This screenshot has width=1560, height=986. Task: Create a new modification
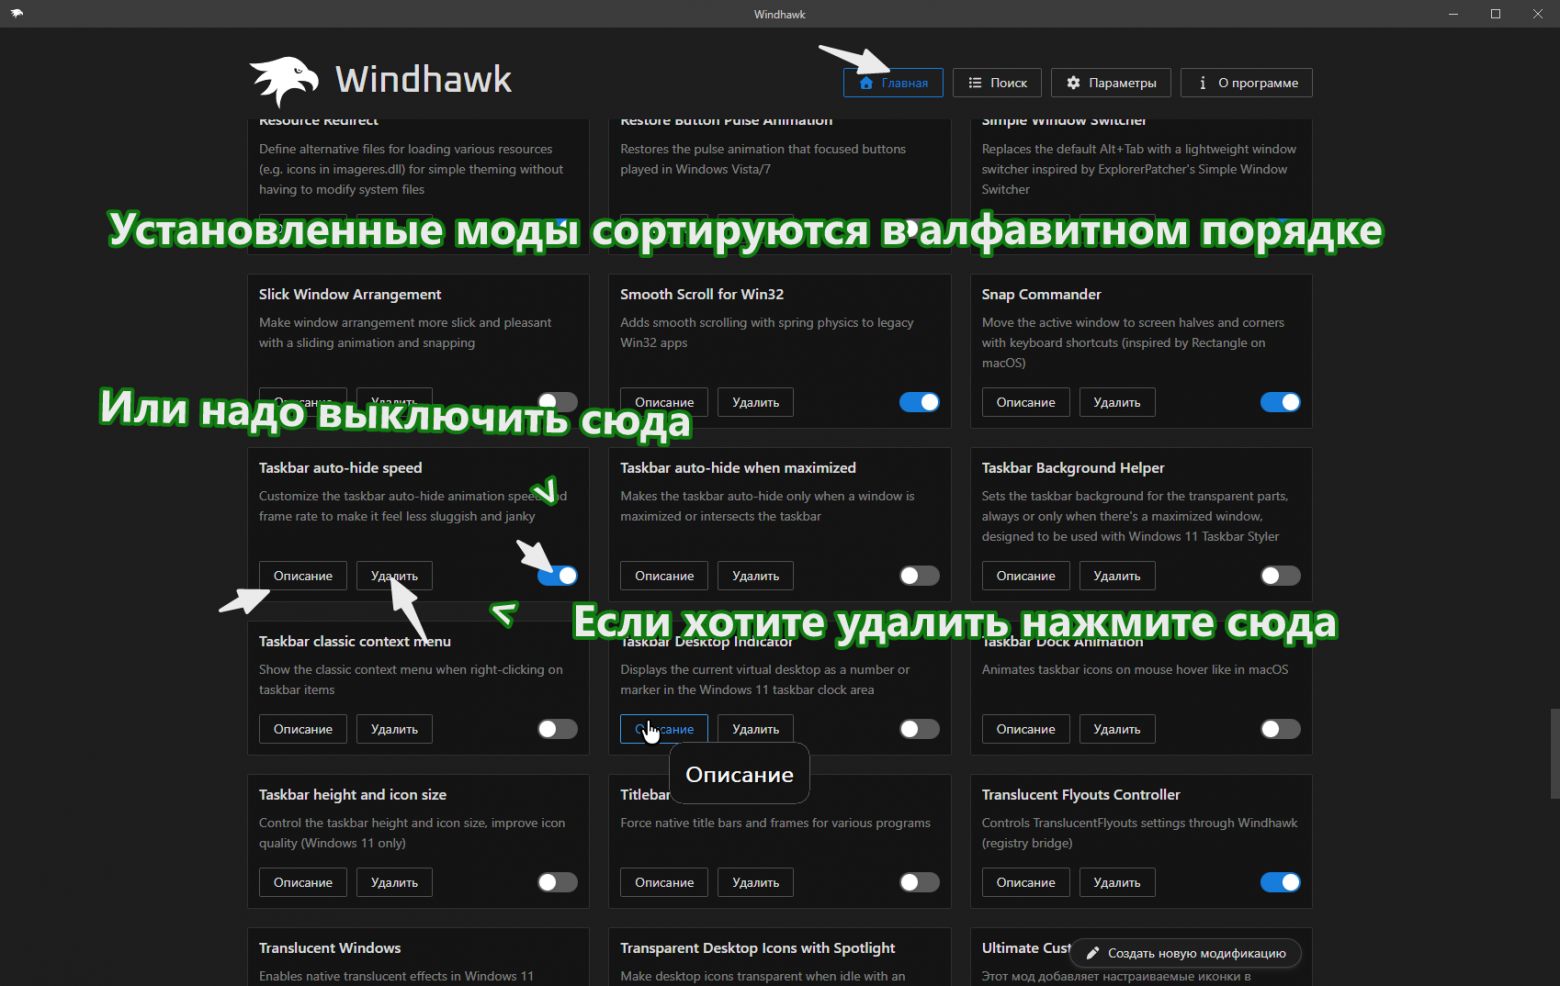pos(1185,953)
